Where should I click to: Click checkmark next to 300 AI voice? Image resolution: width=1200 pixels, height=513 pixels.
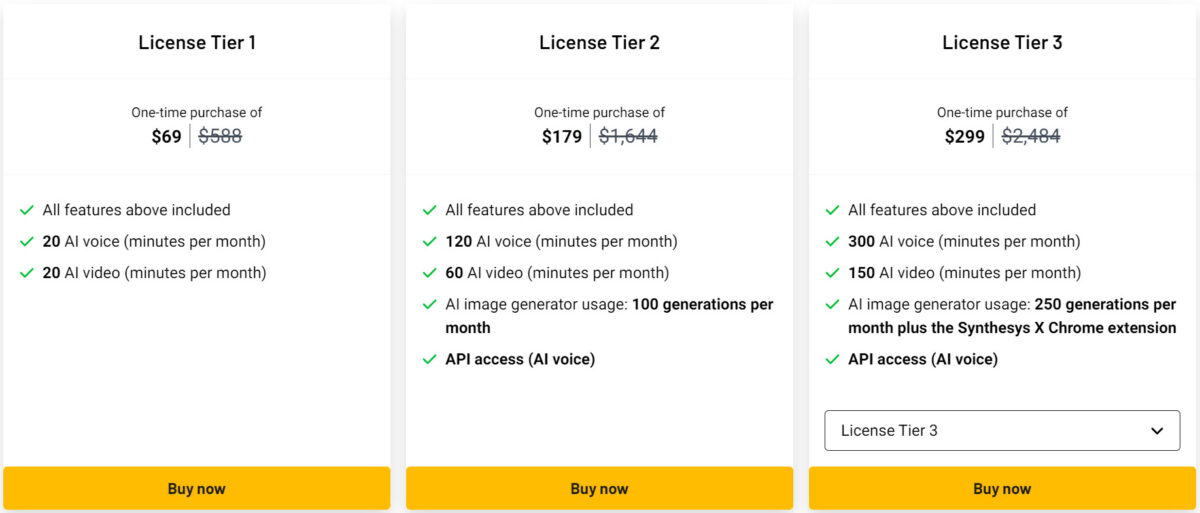pos(833,242)
